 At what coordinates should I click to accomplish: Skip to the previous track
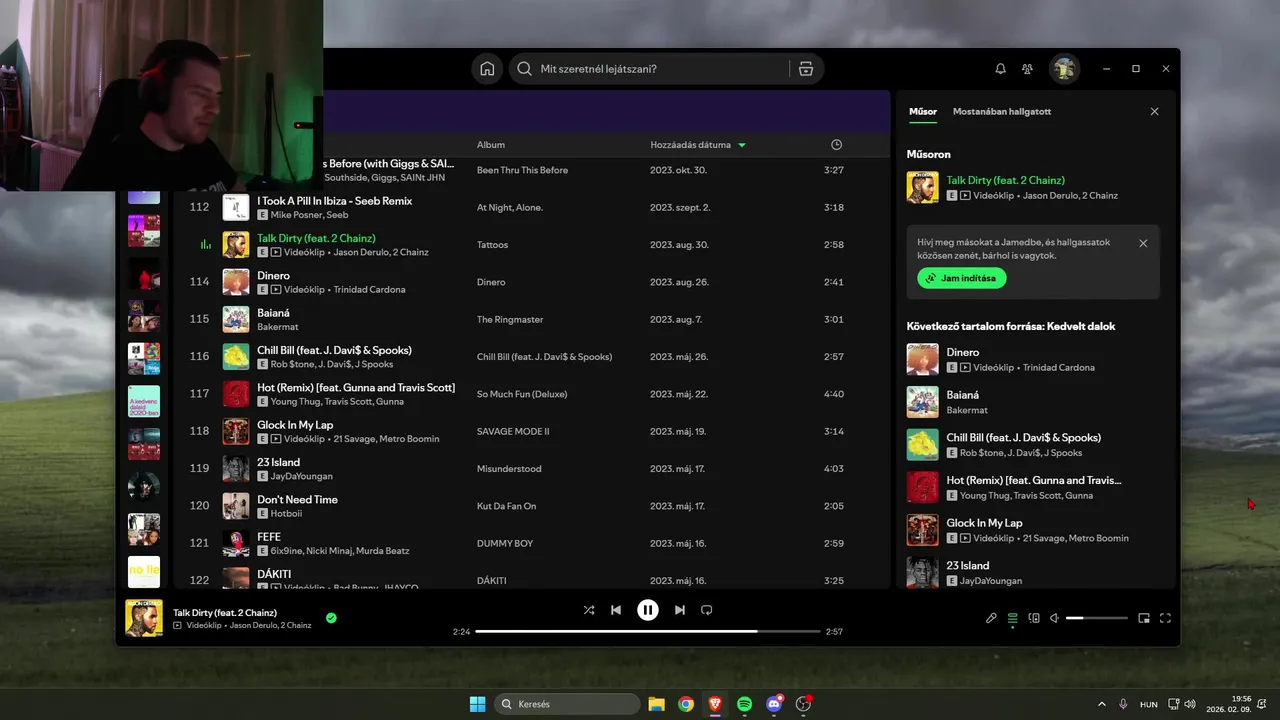pos(616,610)
